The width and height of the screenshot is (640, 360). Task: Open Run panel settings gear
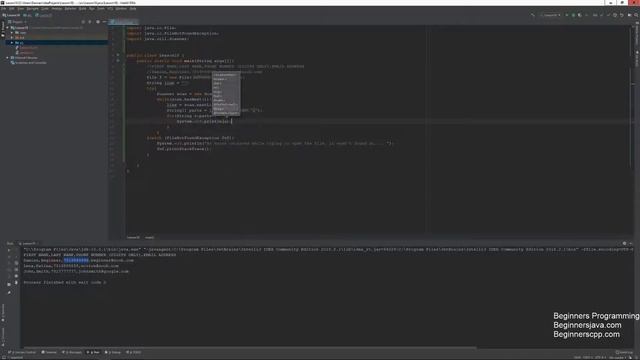[x=624, y=243]
